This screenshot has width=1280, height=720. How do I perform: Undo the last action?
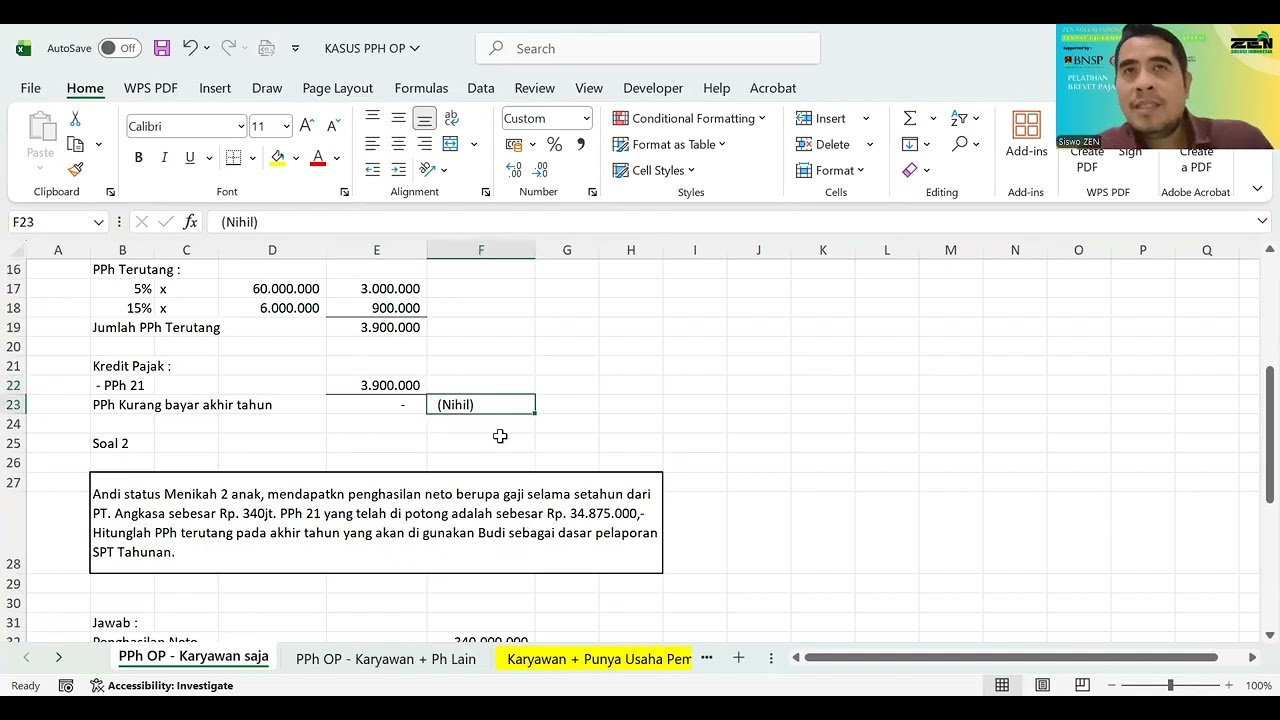pyautogui.click(x=190, y=48)
